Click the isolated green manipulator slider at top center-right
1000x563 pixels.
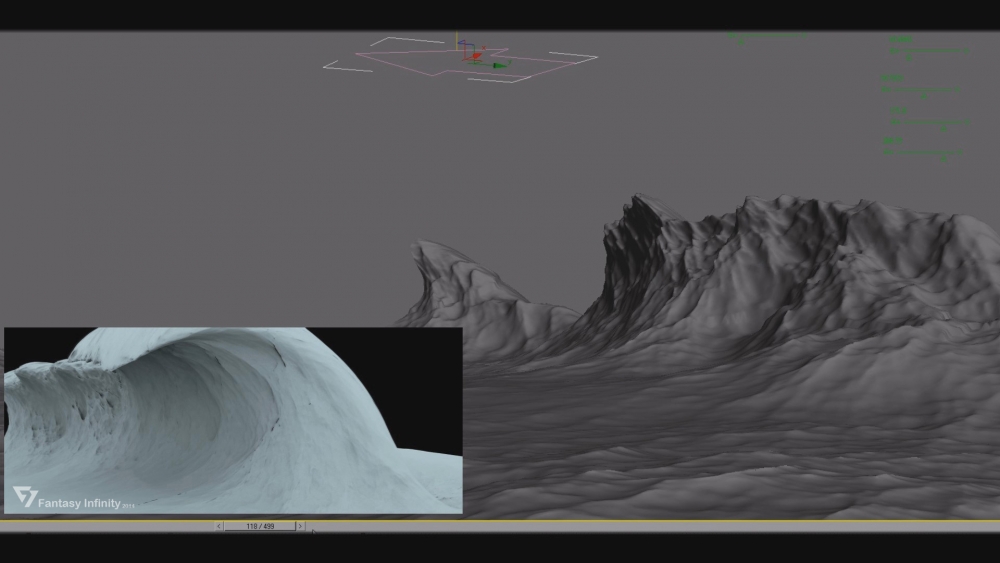pyautogui.click(x=768, y=37)
